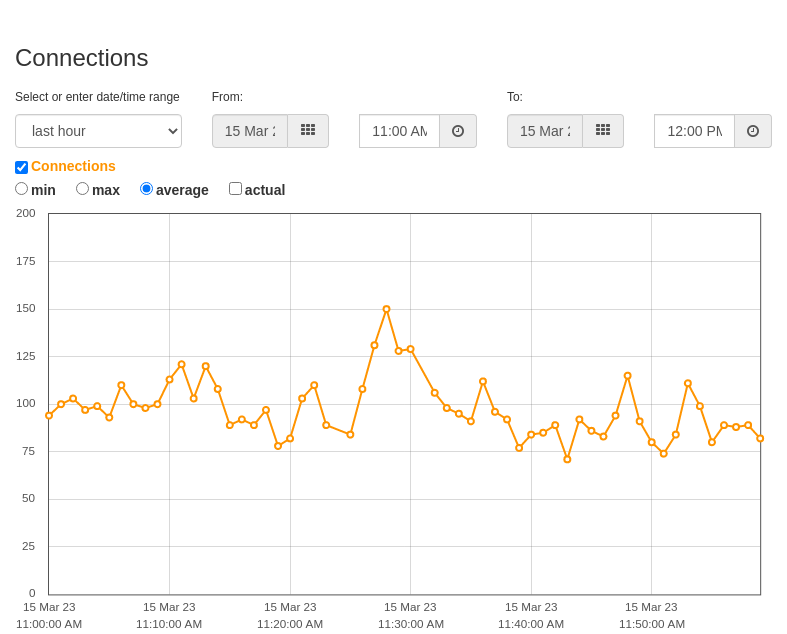Click the orange Connections series label
787x634 pixels.
click(73, 166)
